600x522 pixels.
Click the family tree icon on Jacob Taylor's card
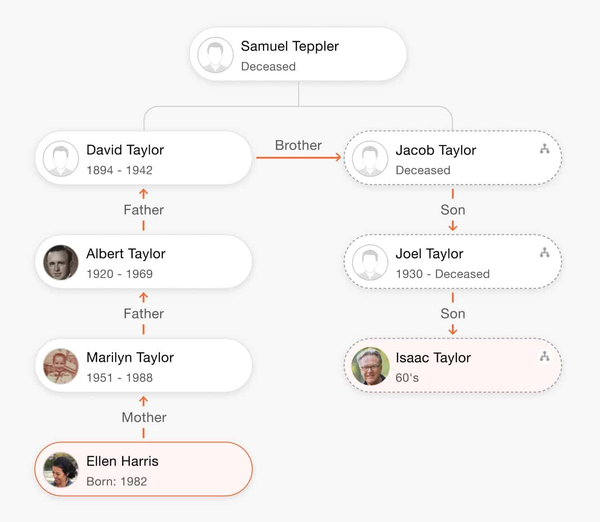(x=544, y=149)
